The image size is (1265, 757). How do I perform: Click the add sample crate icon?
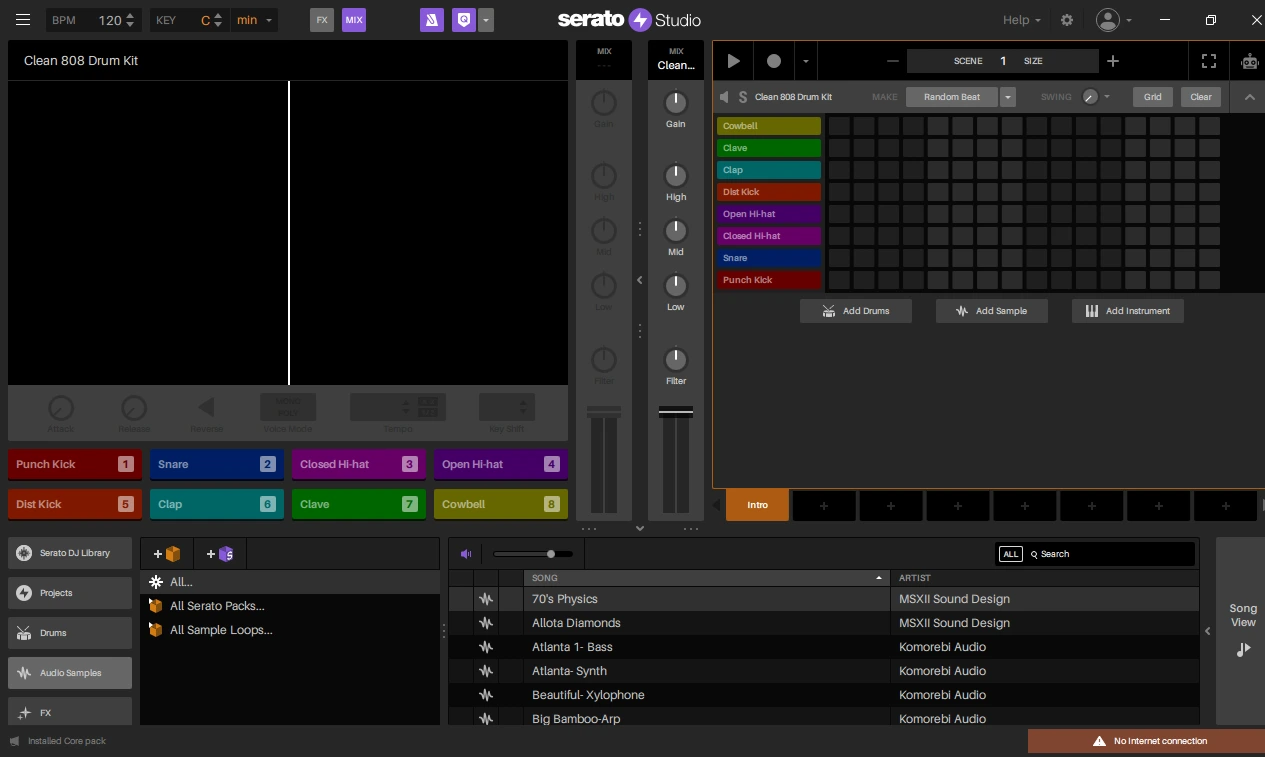220,554
